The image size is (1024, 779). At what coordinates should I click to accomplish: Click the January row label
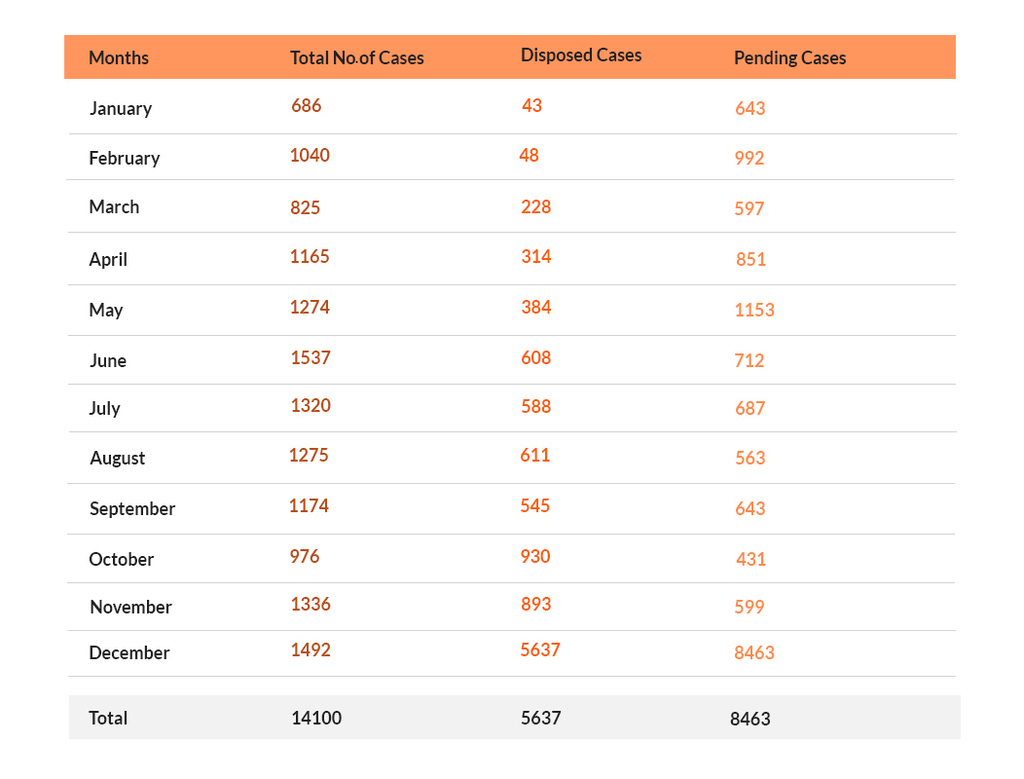pyautogui.click(x=121, y=108)
